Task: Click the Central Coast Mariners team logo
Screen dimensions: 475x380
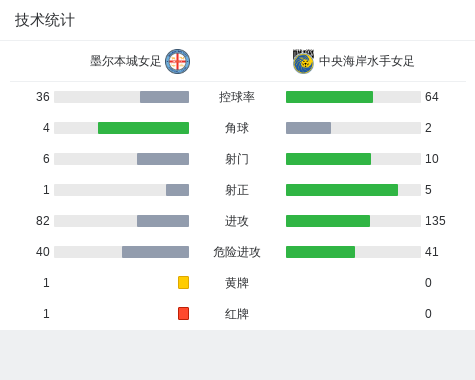Action: click(303, 61)
